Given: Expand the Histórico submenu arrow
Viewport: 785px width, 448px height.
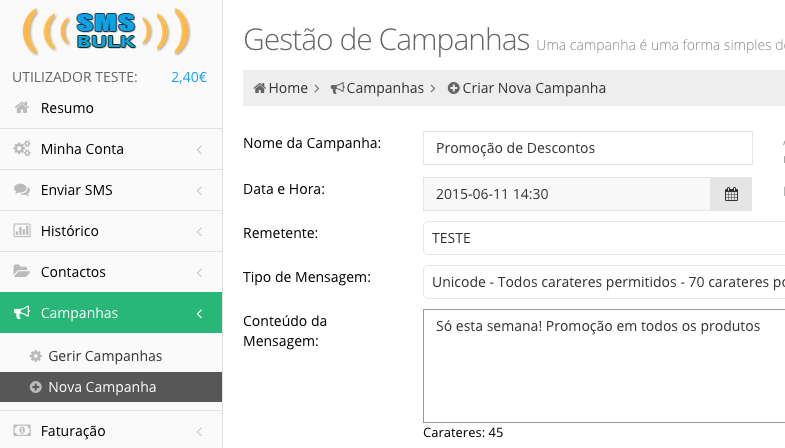Looking at the screenshot, I should pyautogui.click(x=199, y=231).
